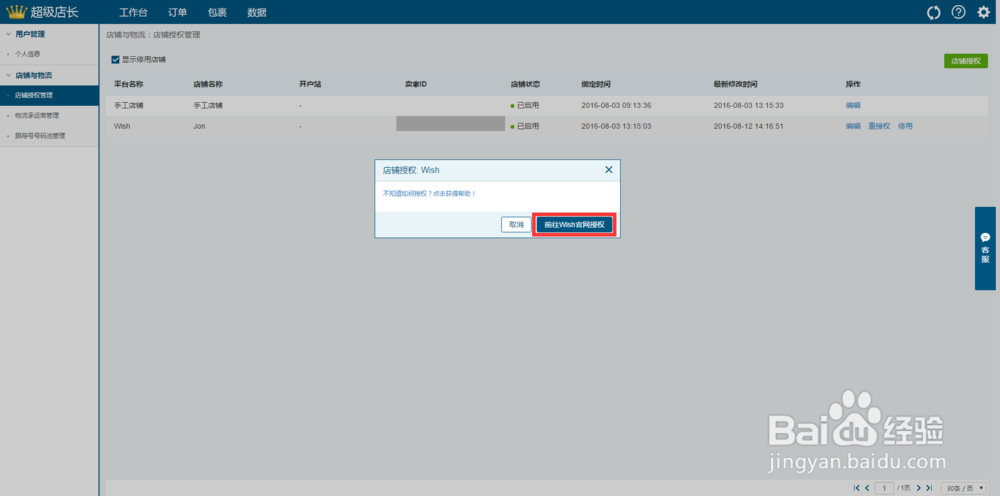Click the refresh sync icon in header
The image size is (1000, 496).
(934, 12)
